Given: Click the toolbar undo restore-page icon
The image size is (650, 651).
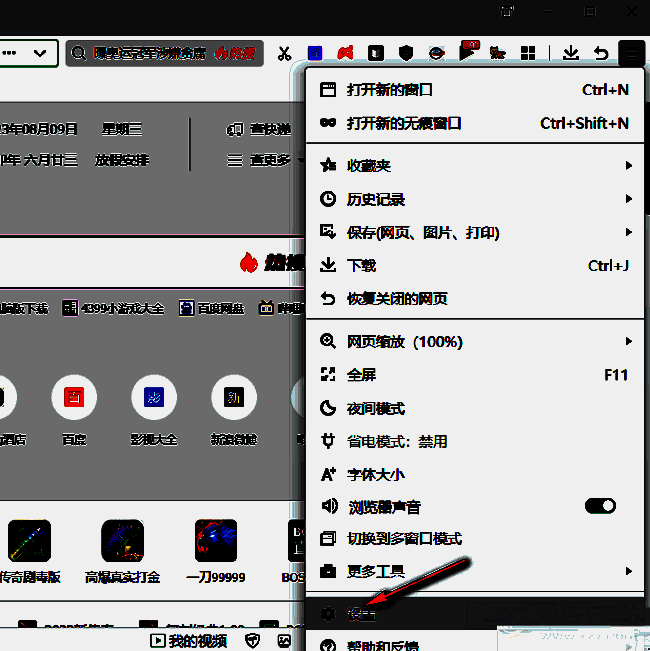Looking at the screenshot, I should point(601,53).
